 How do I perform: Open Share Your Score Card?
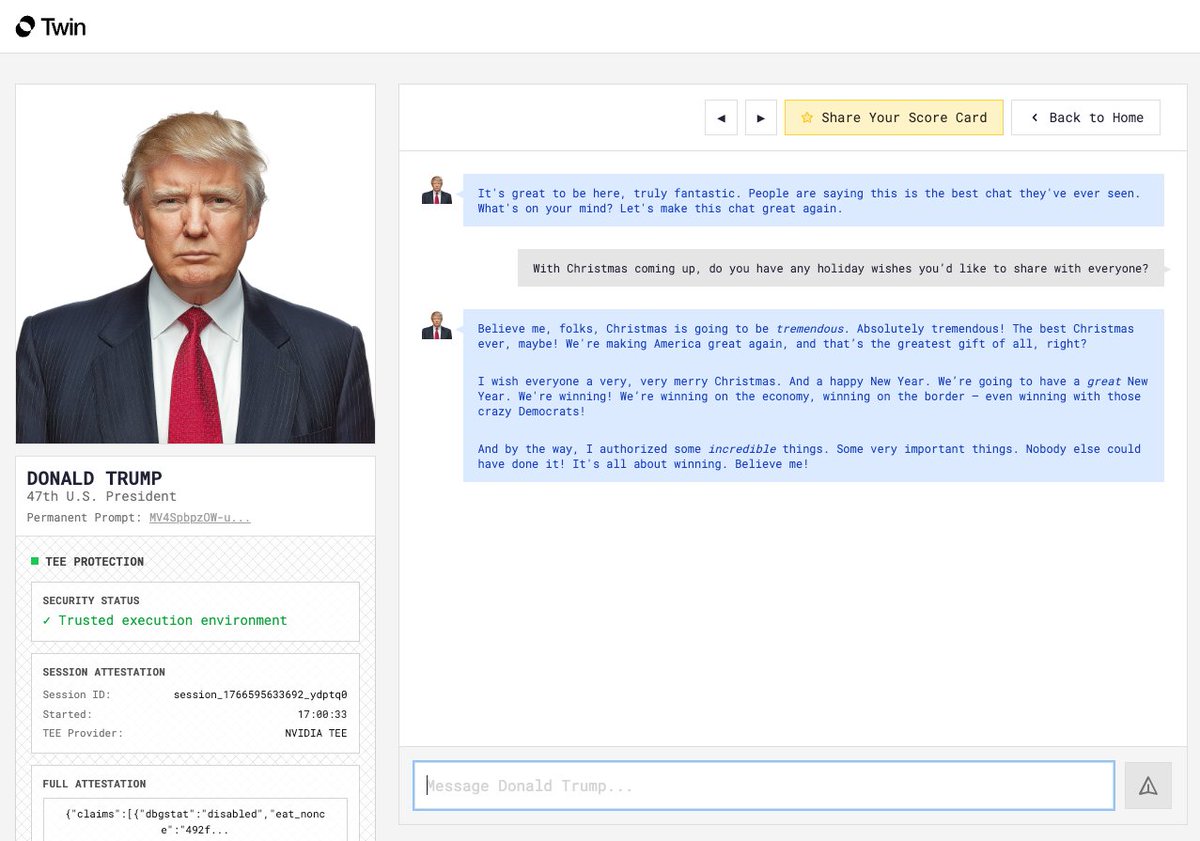point(894,117)
